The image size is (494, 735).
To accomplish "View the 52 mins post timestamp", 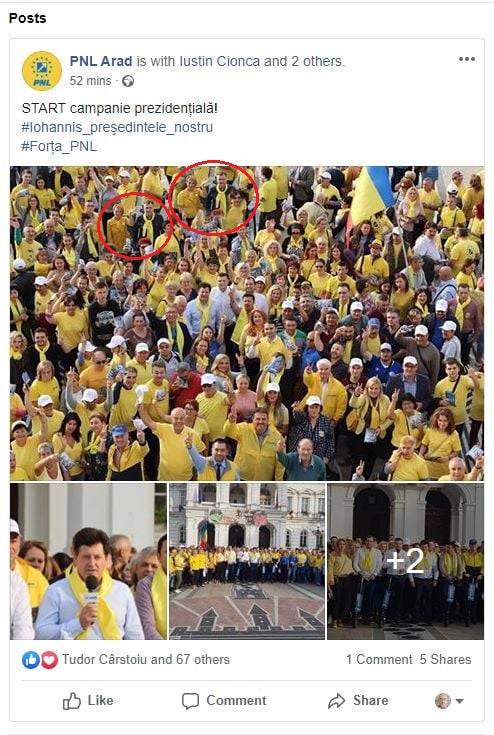I will pos(90,81).
